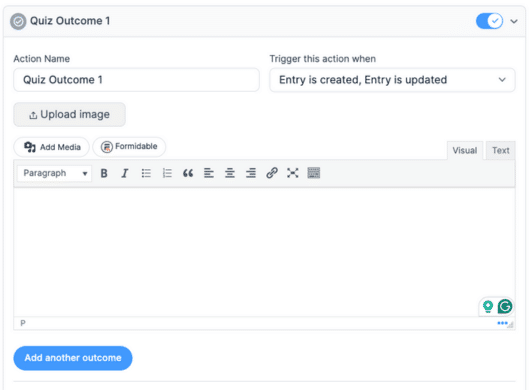Align text center
Viewport: 530px width, 390px height.
[230, 173]
